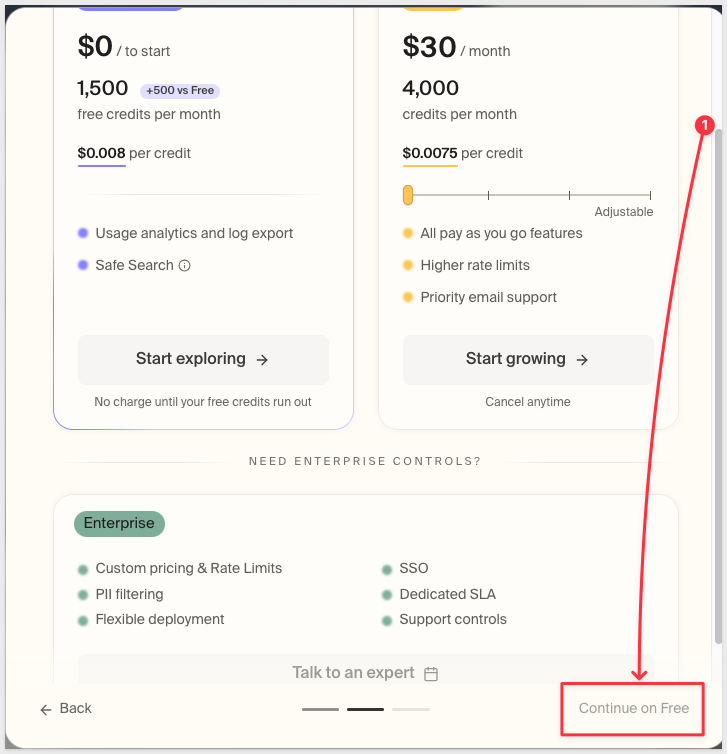Viewport: 727px width, 754px height.
Task: Click the left arrow icon next to Back
Action: (x=46, y=710)
